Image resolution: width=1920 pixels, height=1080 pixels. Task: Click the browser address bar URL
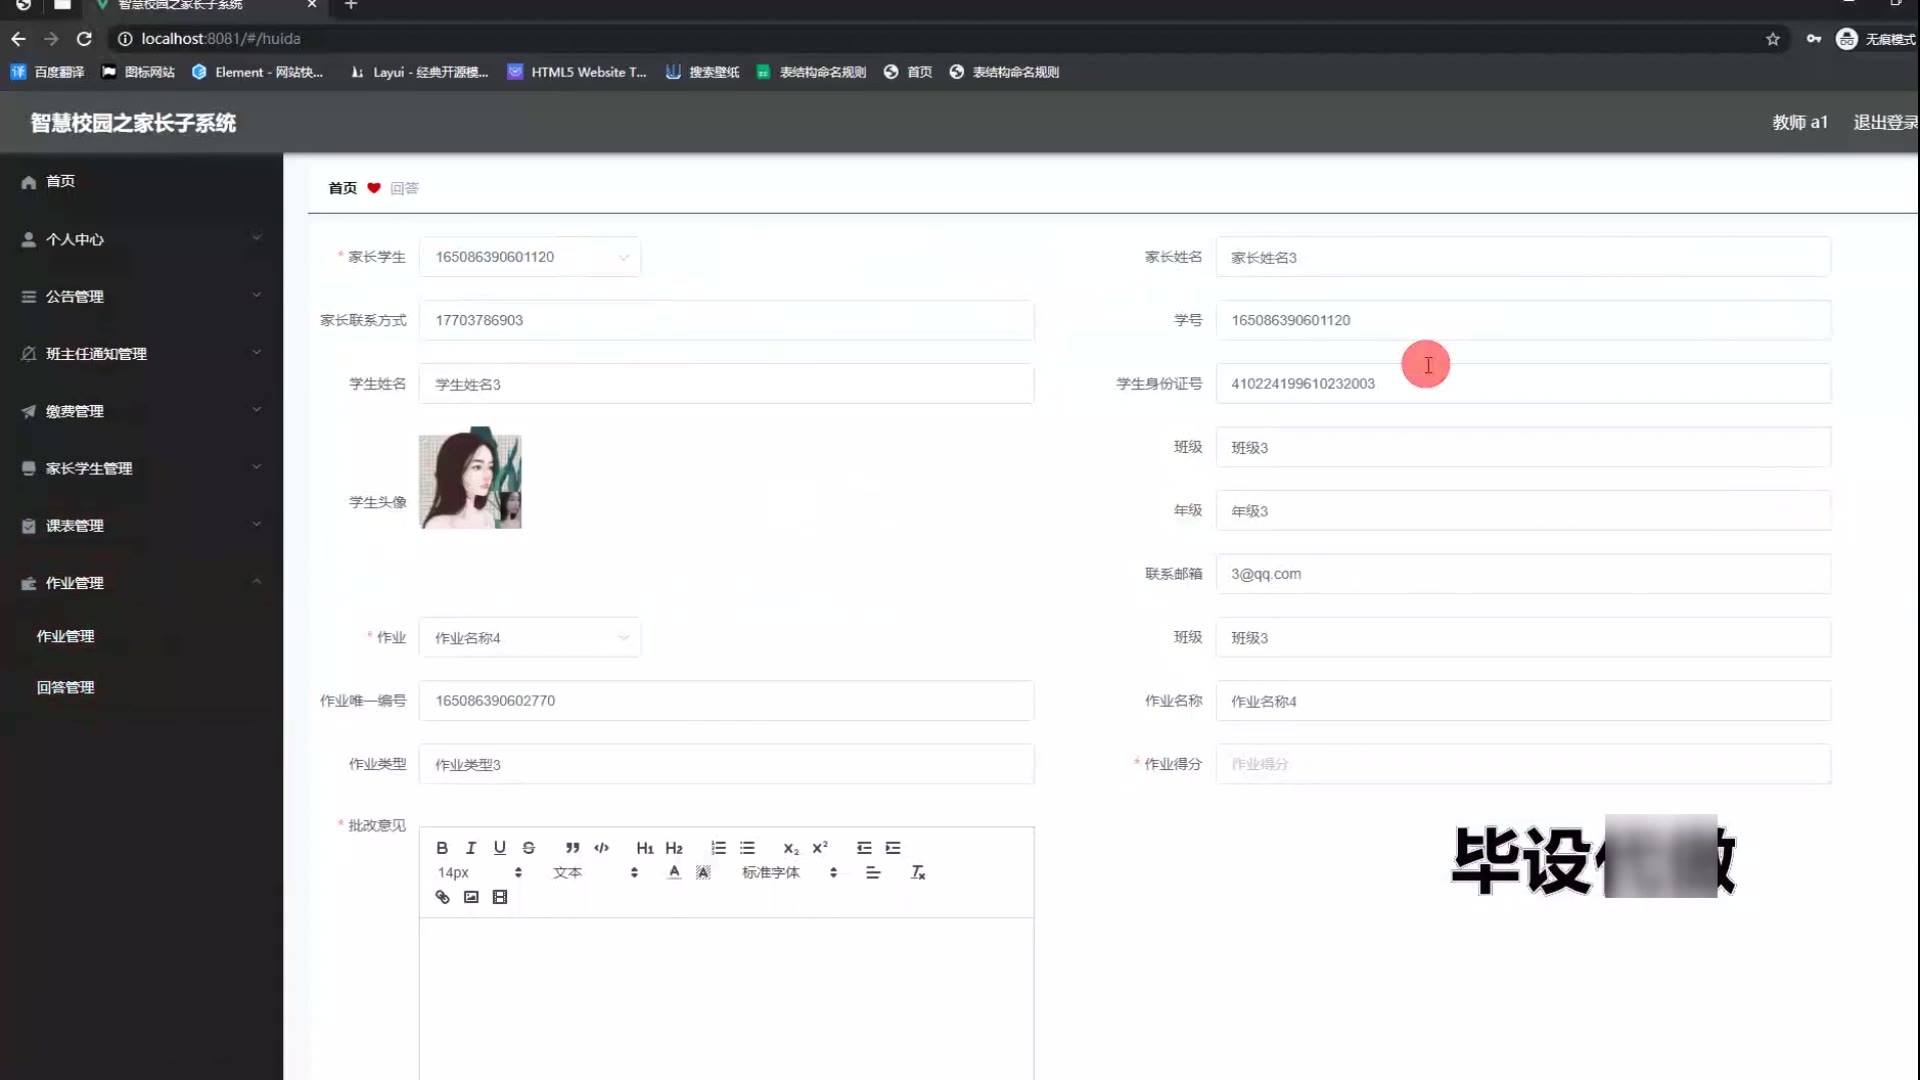[221, 39]
